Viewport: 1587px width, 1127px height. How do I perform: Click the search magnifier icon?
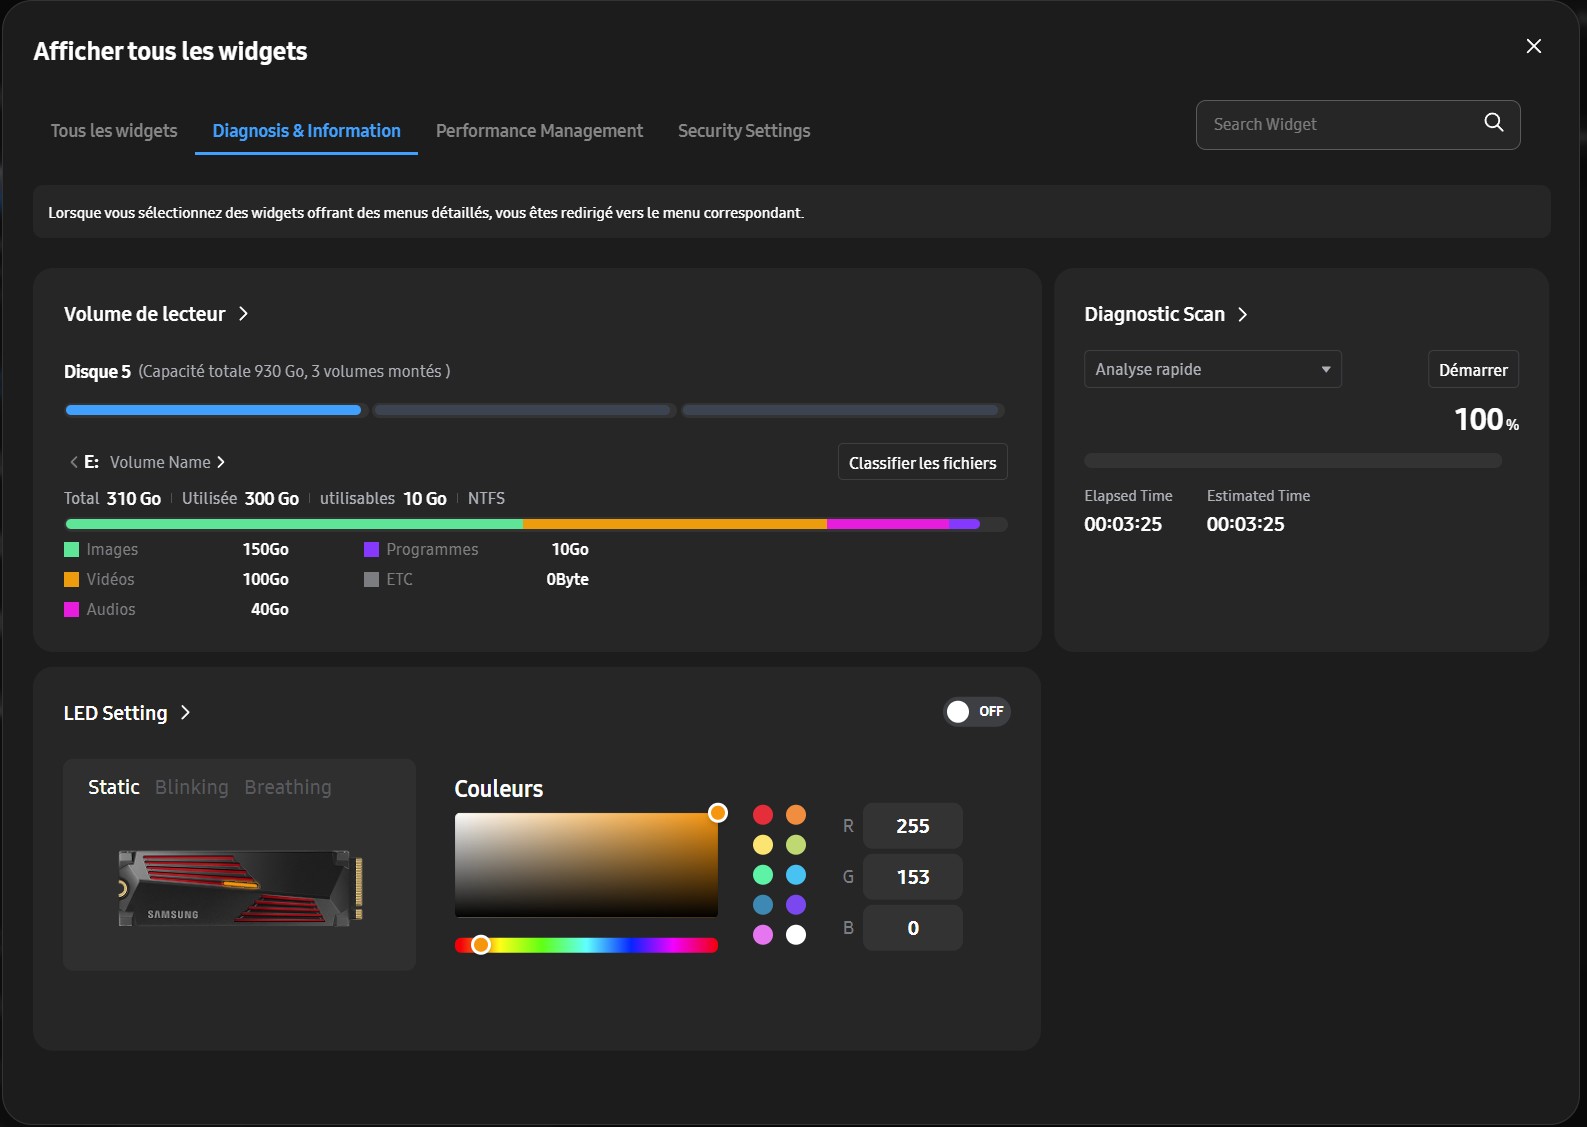click(x=1493, y=123)
